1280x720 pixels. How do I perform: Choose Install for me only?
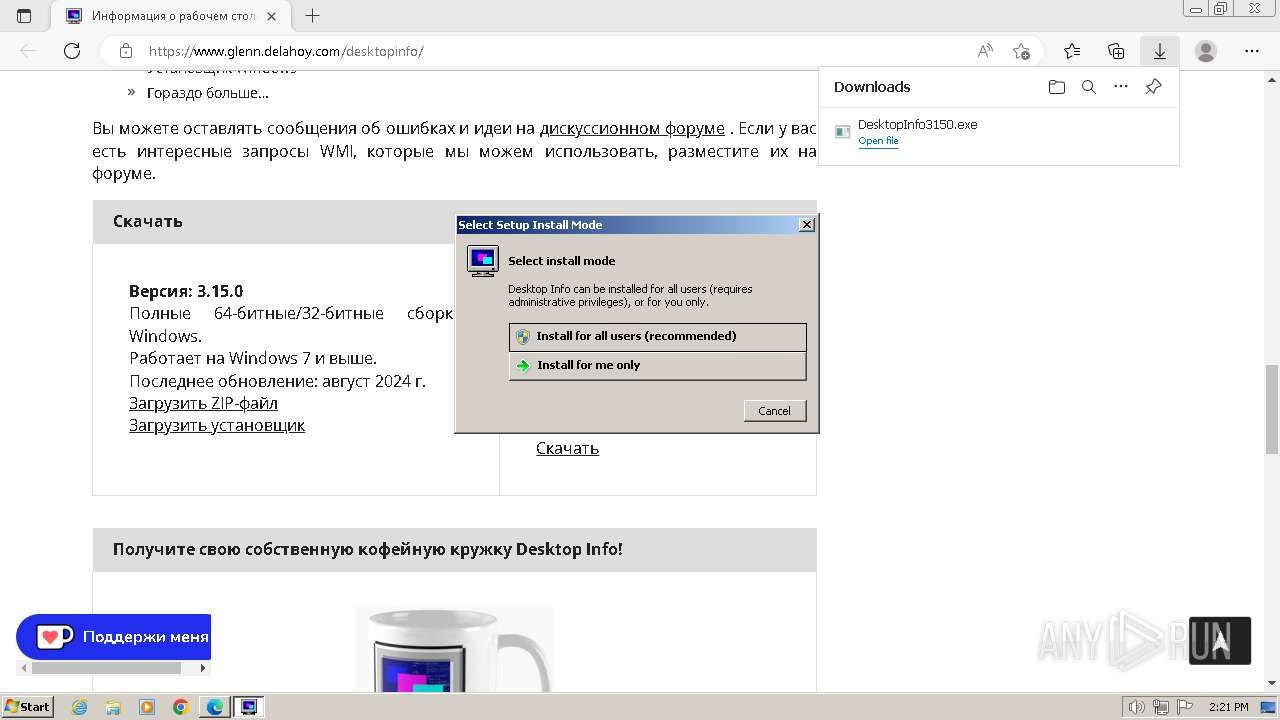pos(657,365)
